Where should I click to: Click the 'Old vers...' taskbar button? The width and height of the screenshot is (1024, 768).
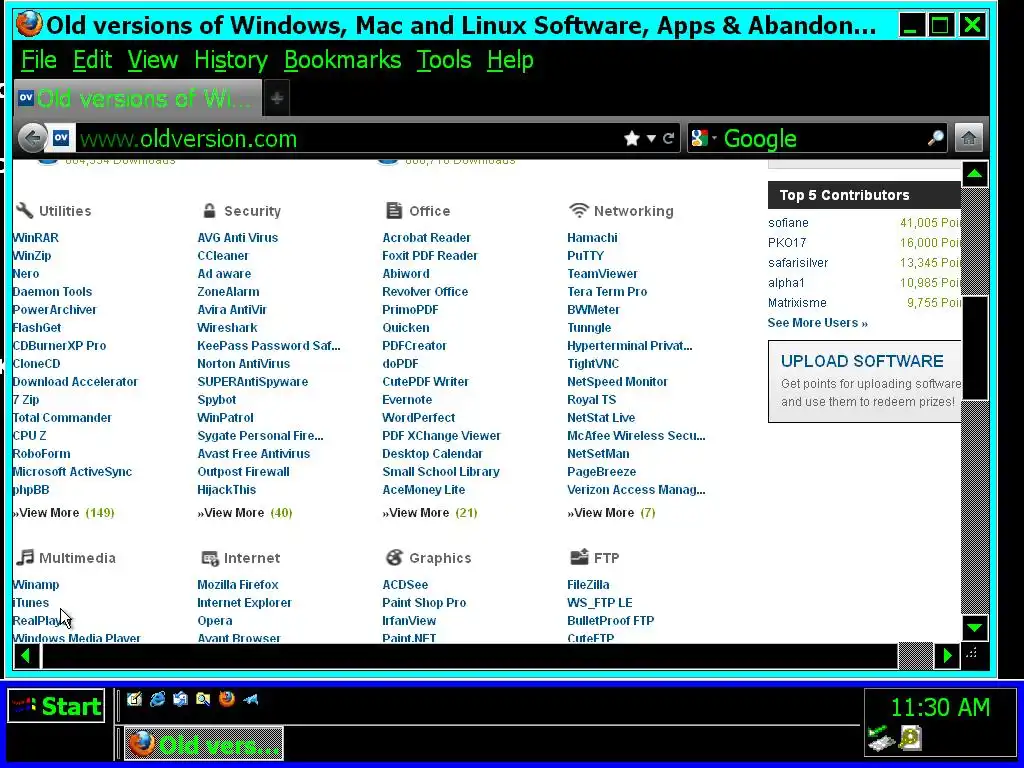(x=204, y=744)
